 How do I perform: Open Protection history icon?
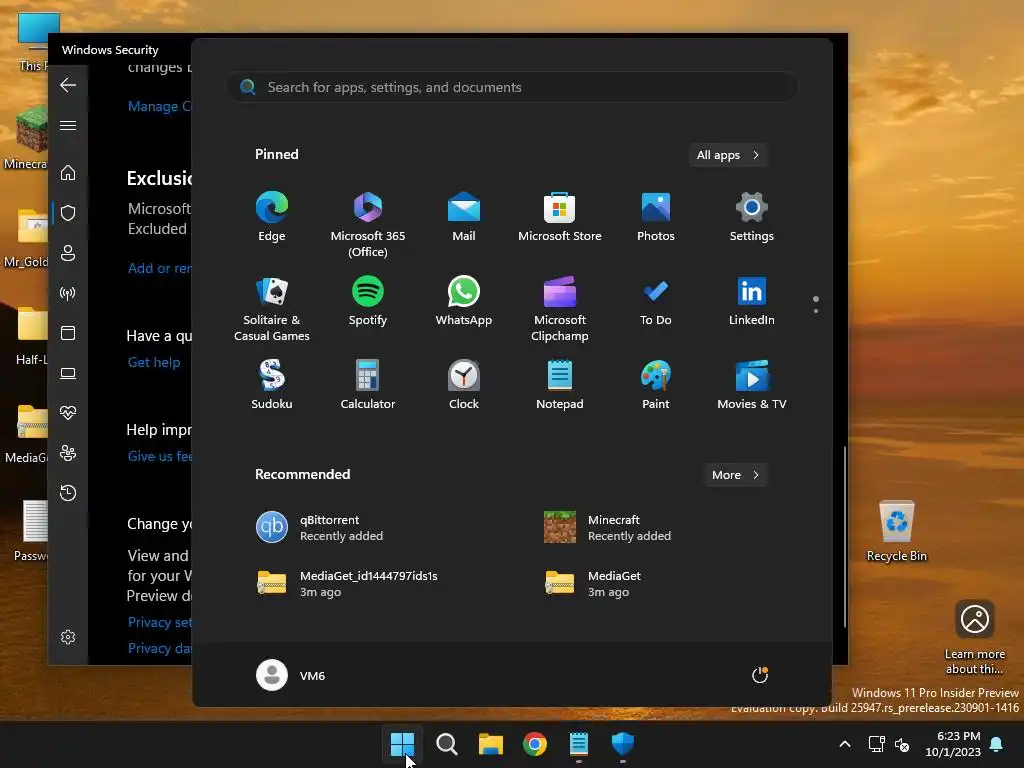[x=68, y=492]
